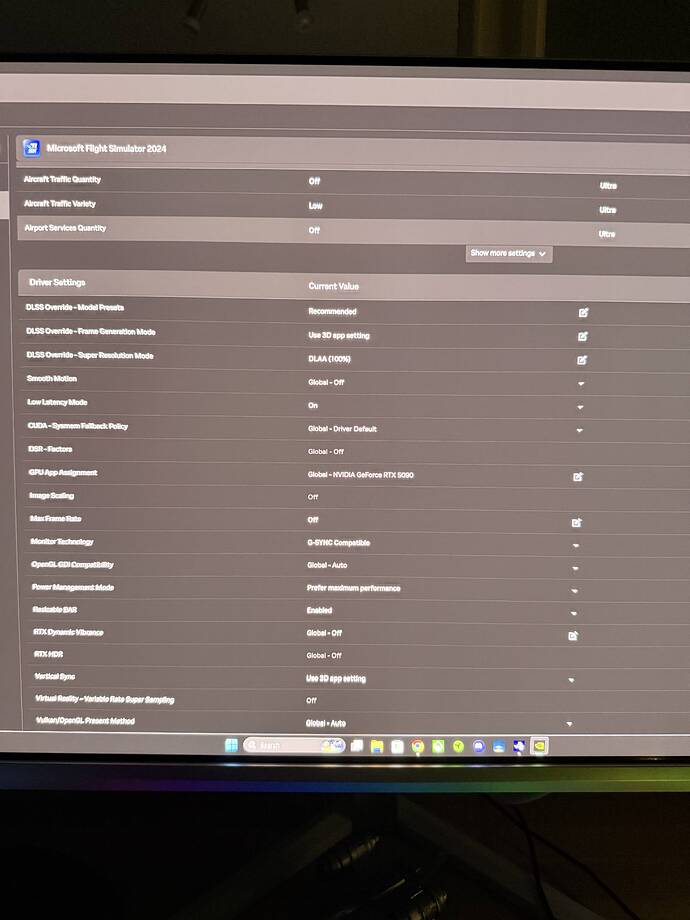Edit DLSS Override Super Resolution Mode

(x=581, y=360)
